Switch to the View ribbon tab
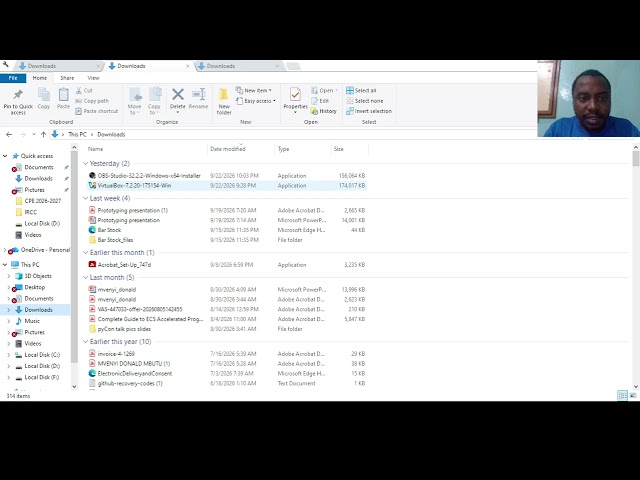The height and width of the screenshot is (480, 640). (x=93, y=78)
